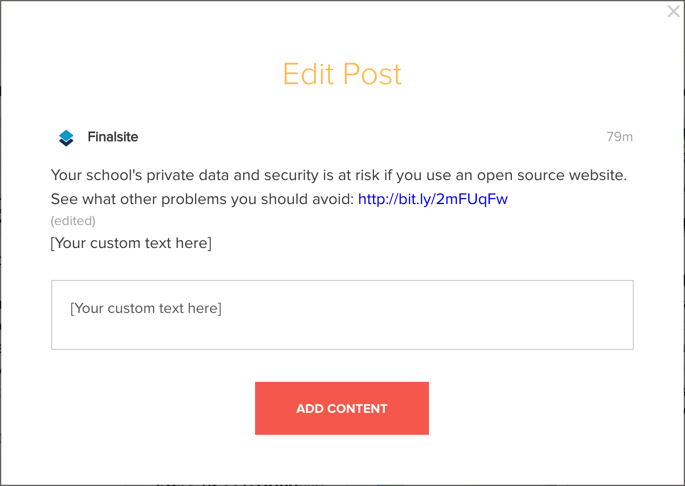
Task: Click the (edited) label under the post
Action: 73,221
